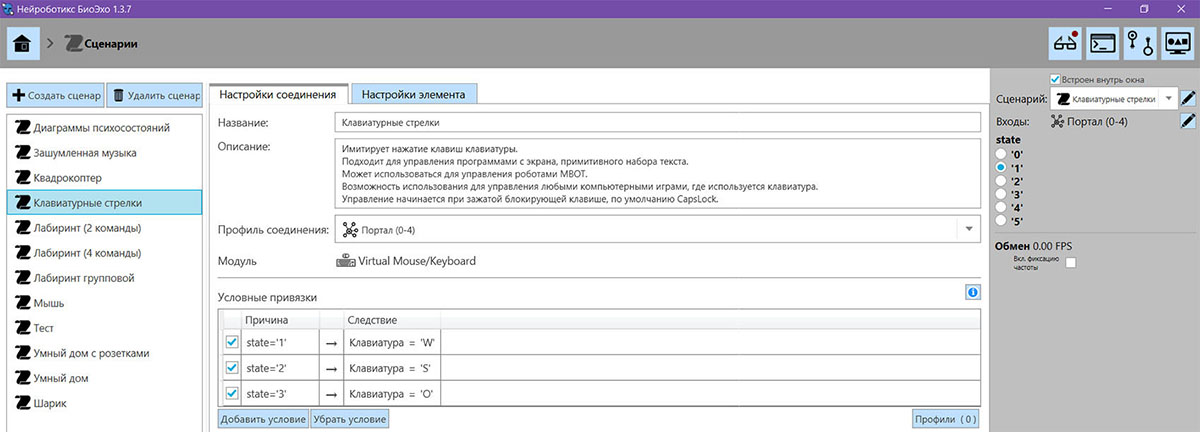Select the state '3' radio button
Image resolution: width=1200 pixels, height=432 pixels.
pos(1001,195)
